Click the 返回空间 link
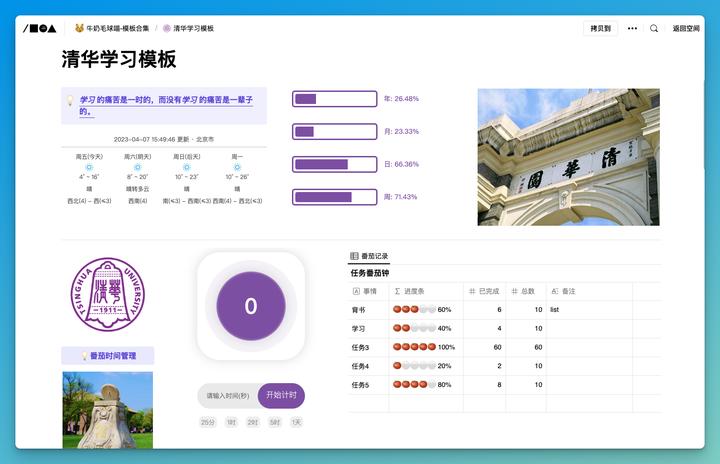This screenshot has height=464, width=720. [686, 28]
